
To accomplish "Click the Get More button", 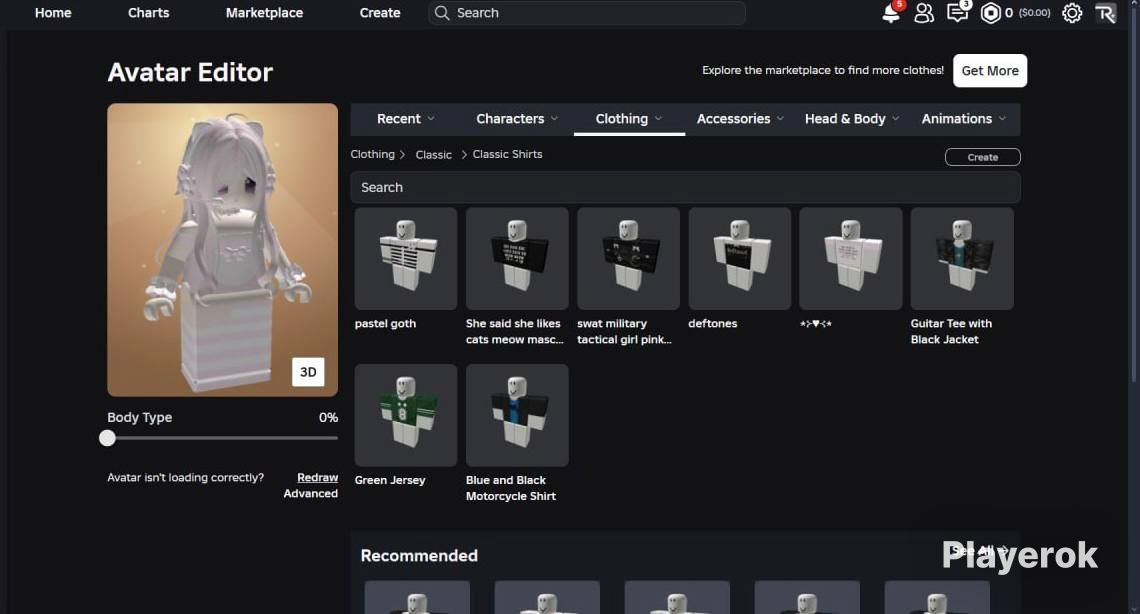I will [990, 70].
